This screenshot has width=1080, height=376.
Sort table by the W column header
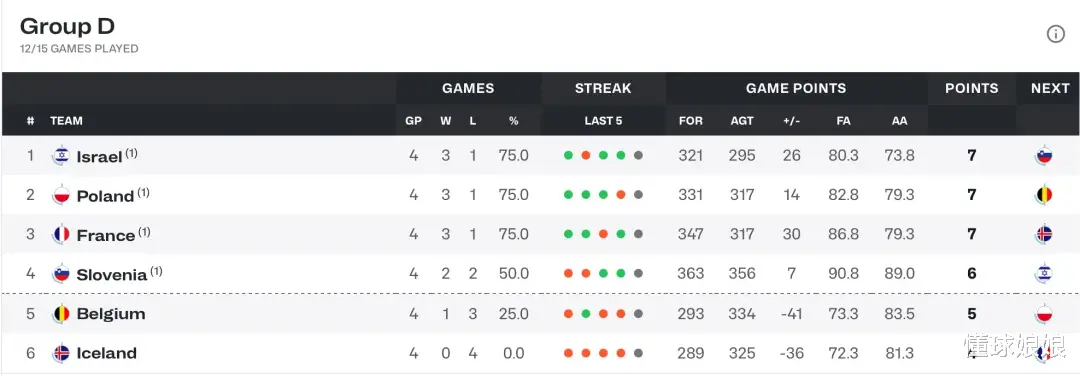[445, 121]
